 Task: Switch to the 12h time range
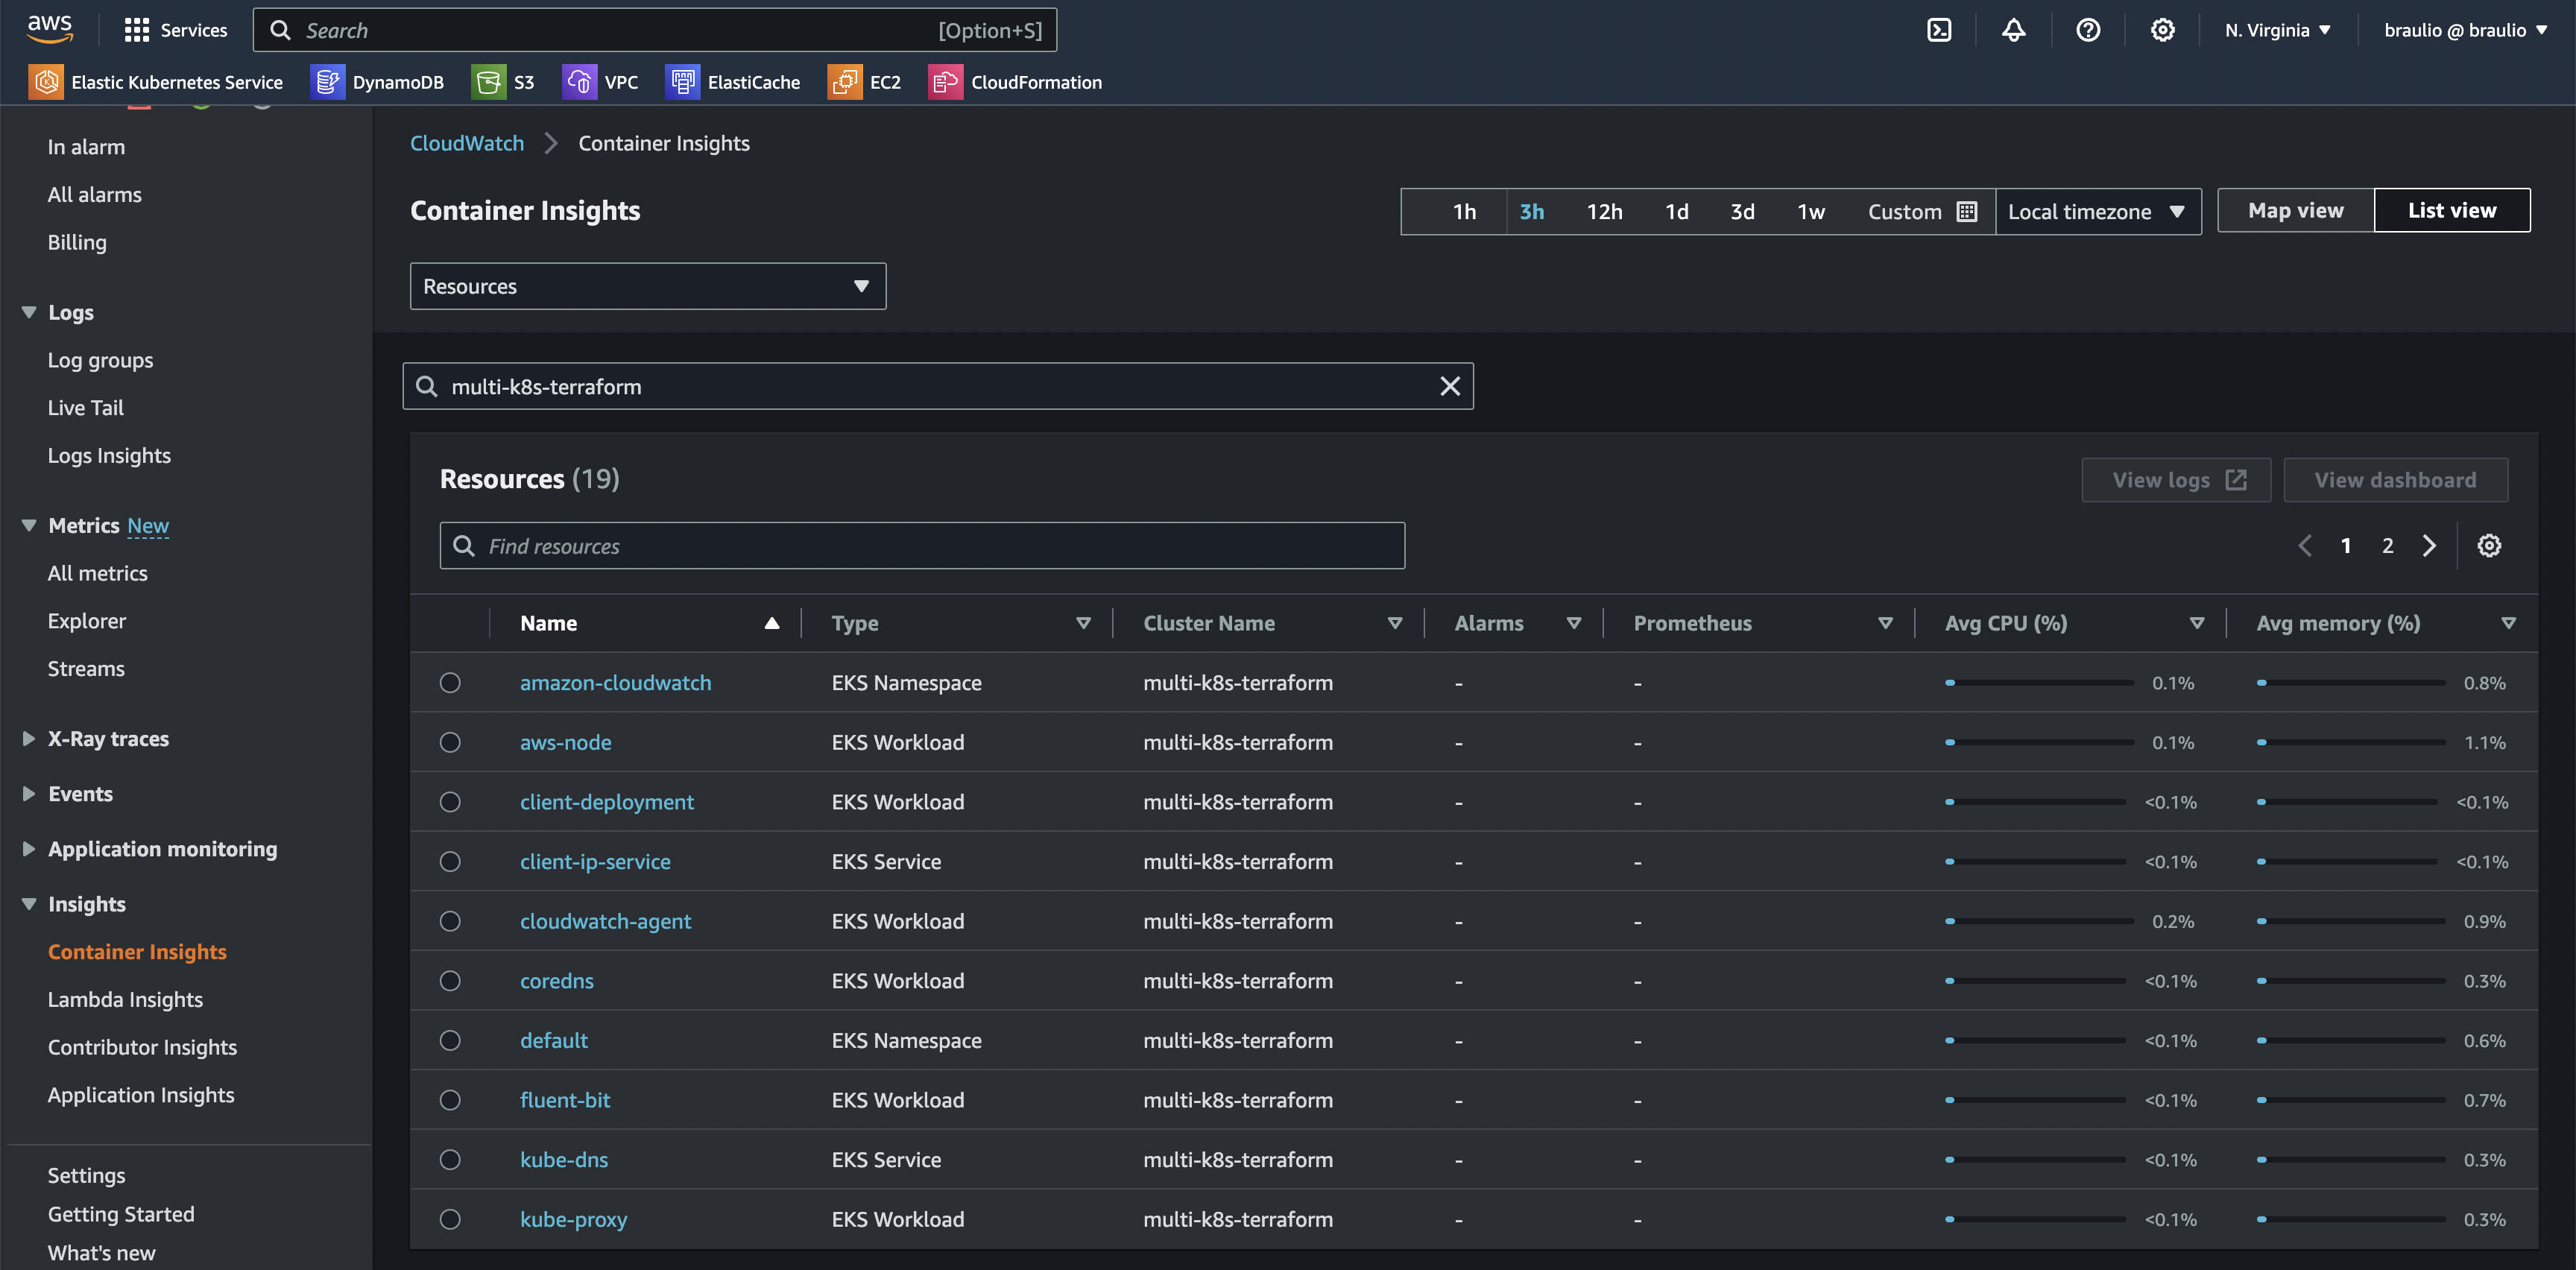click(1604, 211)
